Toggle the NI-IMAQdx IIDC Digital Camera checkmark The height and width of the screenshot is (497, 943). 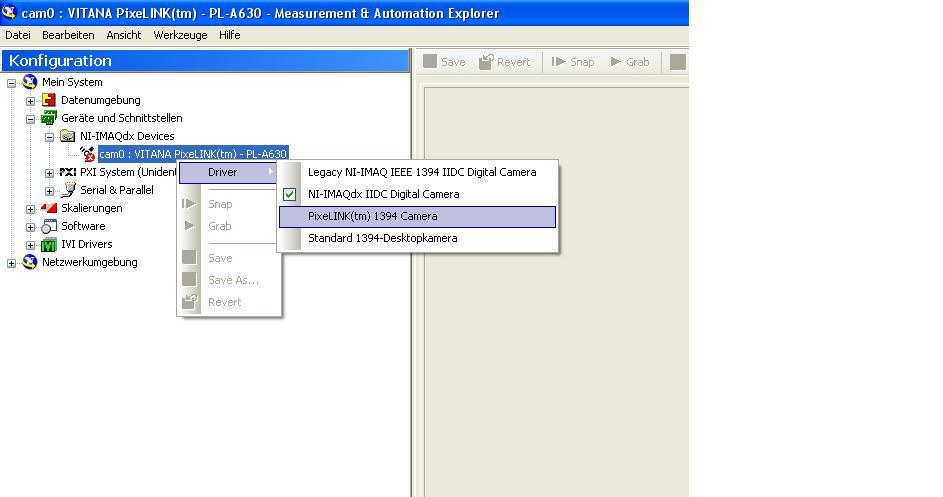(x=289, y=194)
